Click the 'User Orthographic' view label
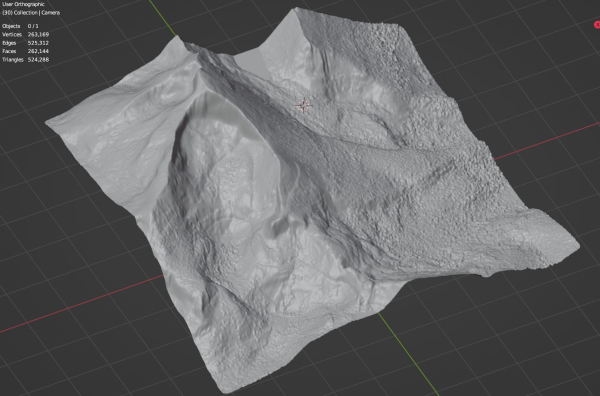 coord(23,4)
